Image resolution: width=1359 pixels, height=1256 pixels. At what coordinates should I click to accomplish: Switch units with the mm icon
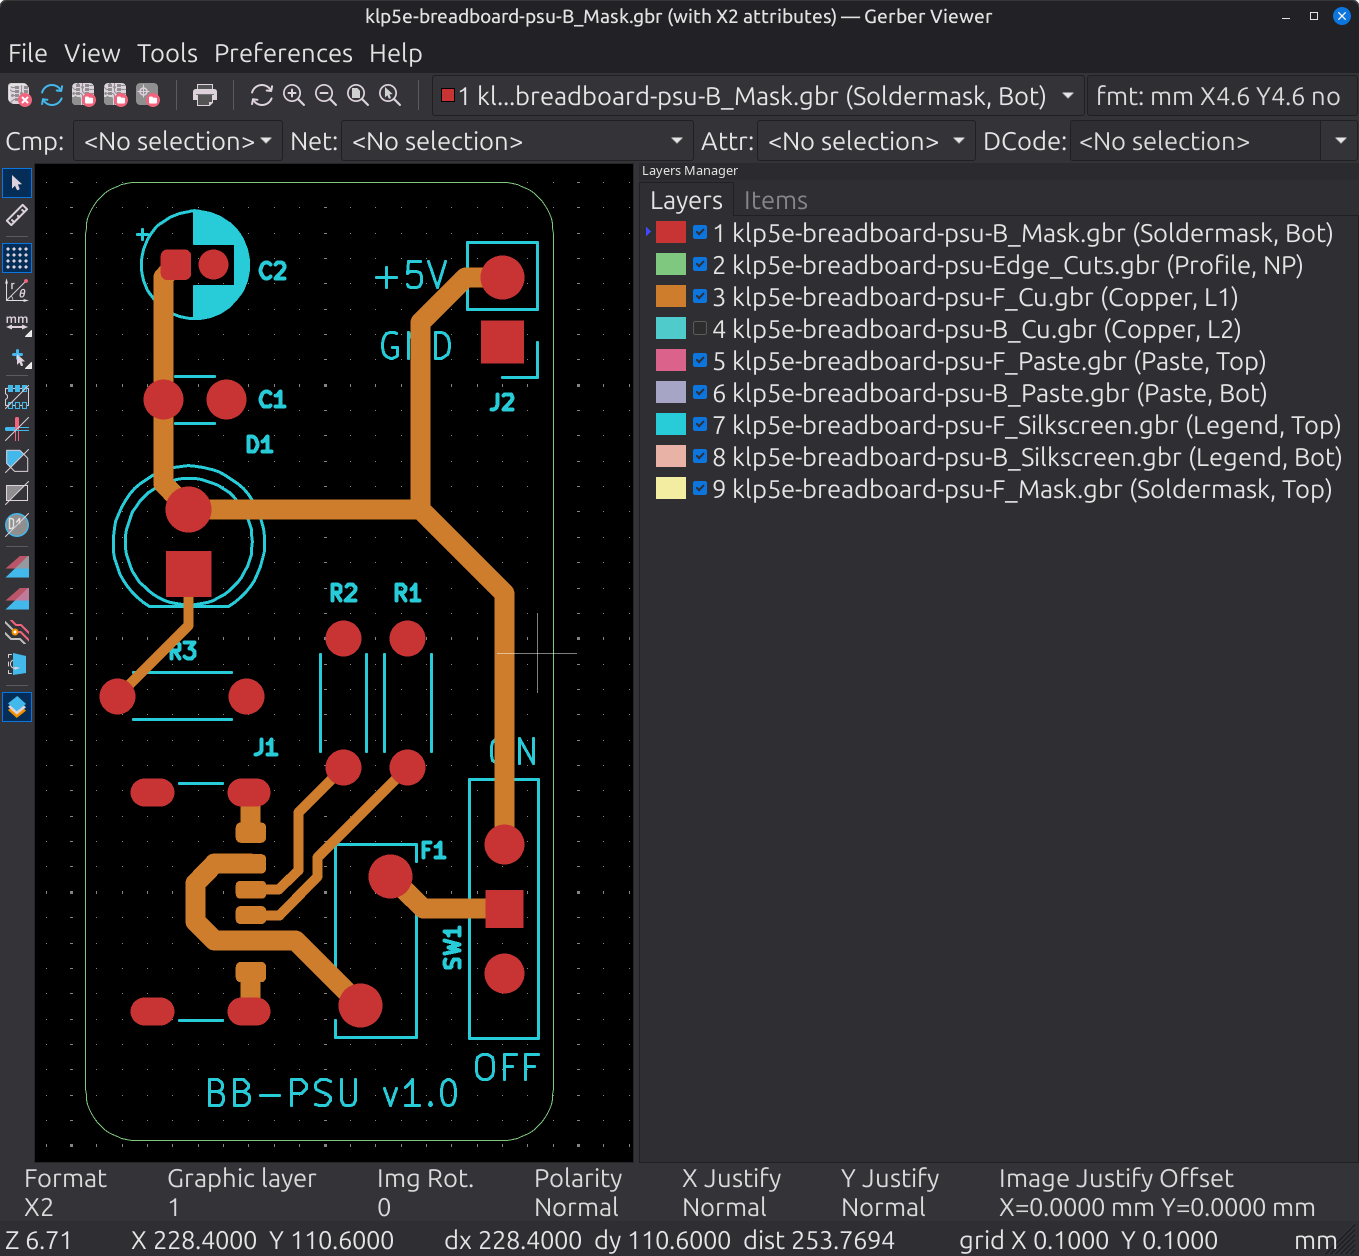17,323
